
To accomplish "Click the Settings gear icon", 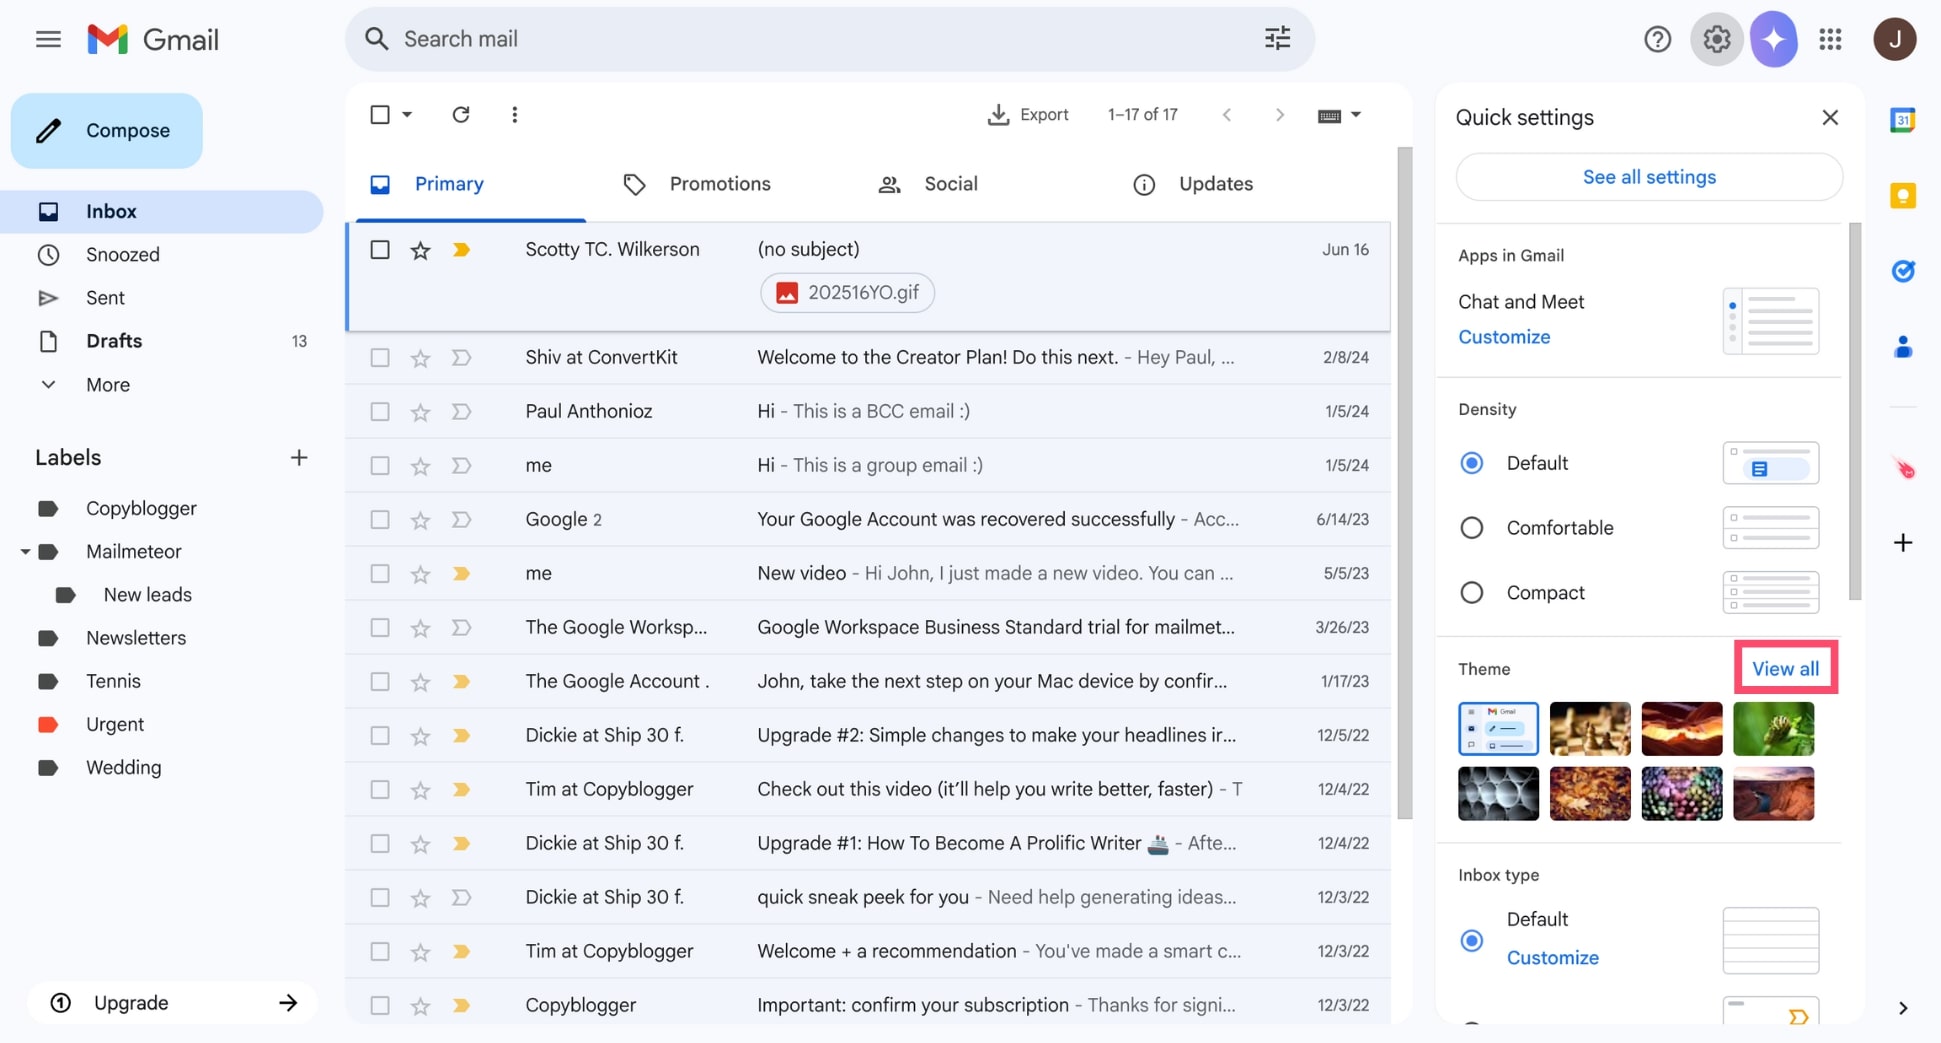I will [x=1716, y=39].
